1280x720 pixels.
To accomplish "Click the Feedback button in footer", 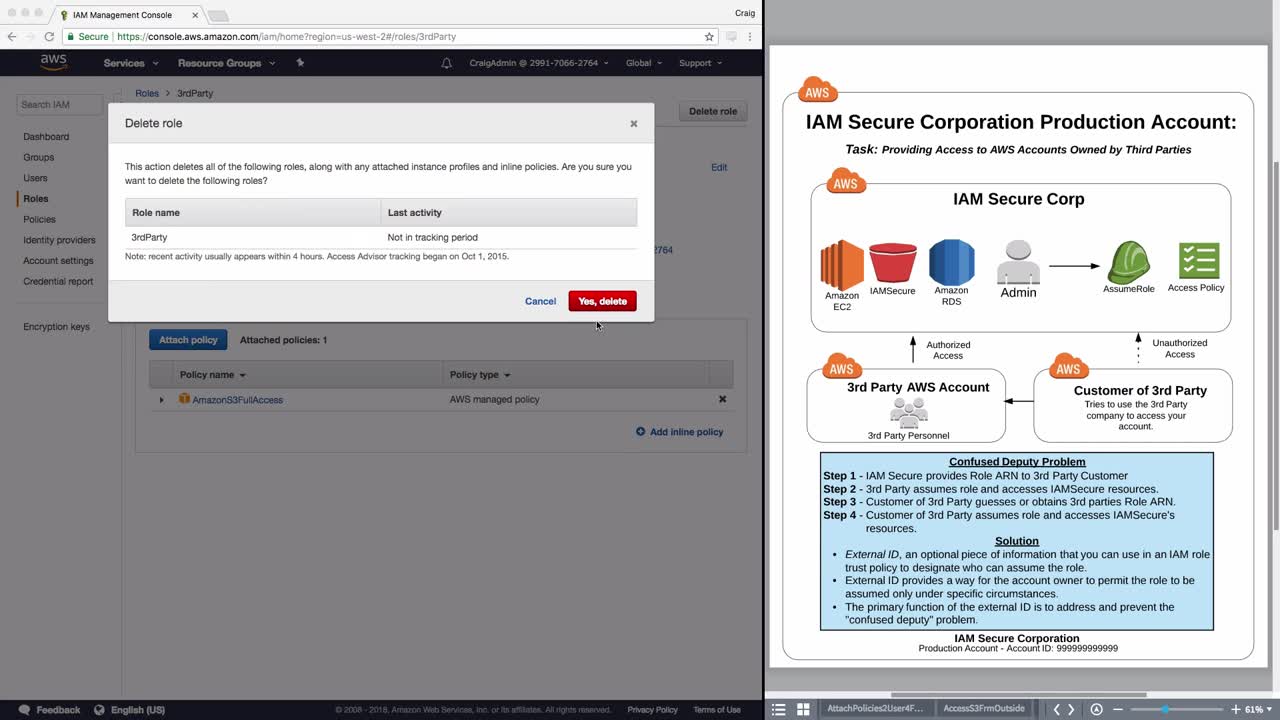I will (x=49, y=710).
